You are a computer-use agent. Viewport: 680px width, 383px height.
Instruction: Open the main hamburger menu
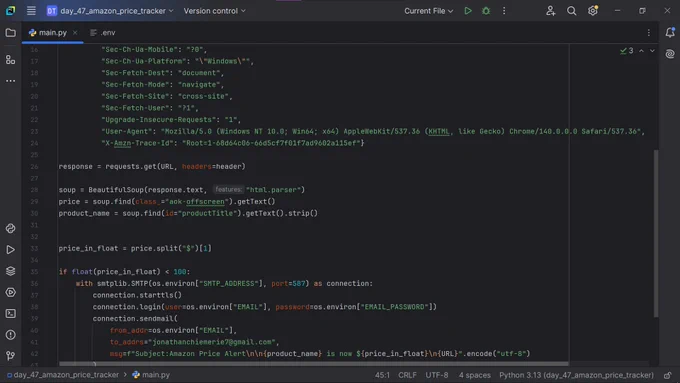pos(31,11)
